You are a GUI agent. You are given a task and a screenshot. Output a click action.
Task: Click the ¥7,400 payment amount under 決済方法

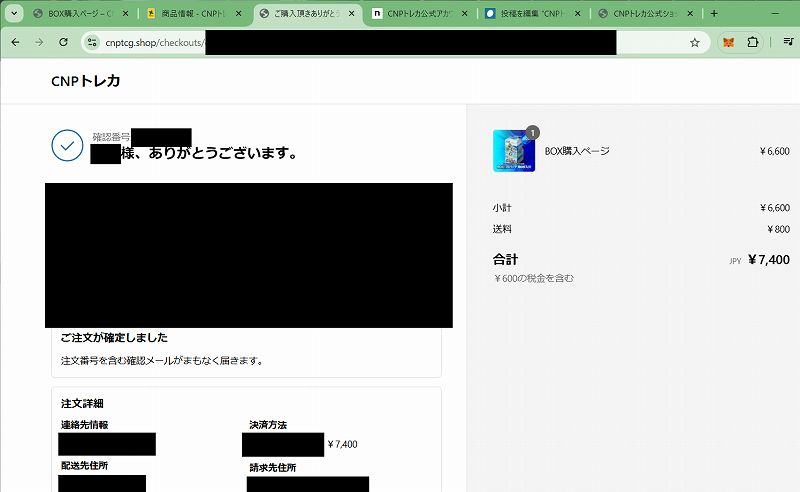pyautogui.click(x=342, y=444)
